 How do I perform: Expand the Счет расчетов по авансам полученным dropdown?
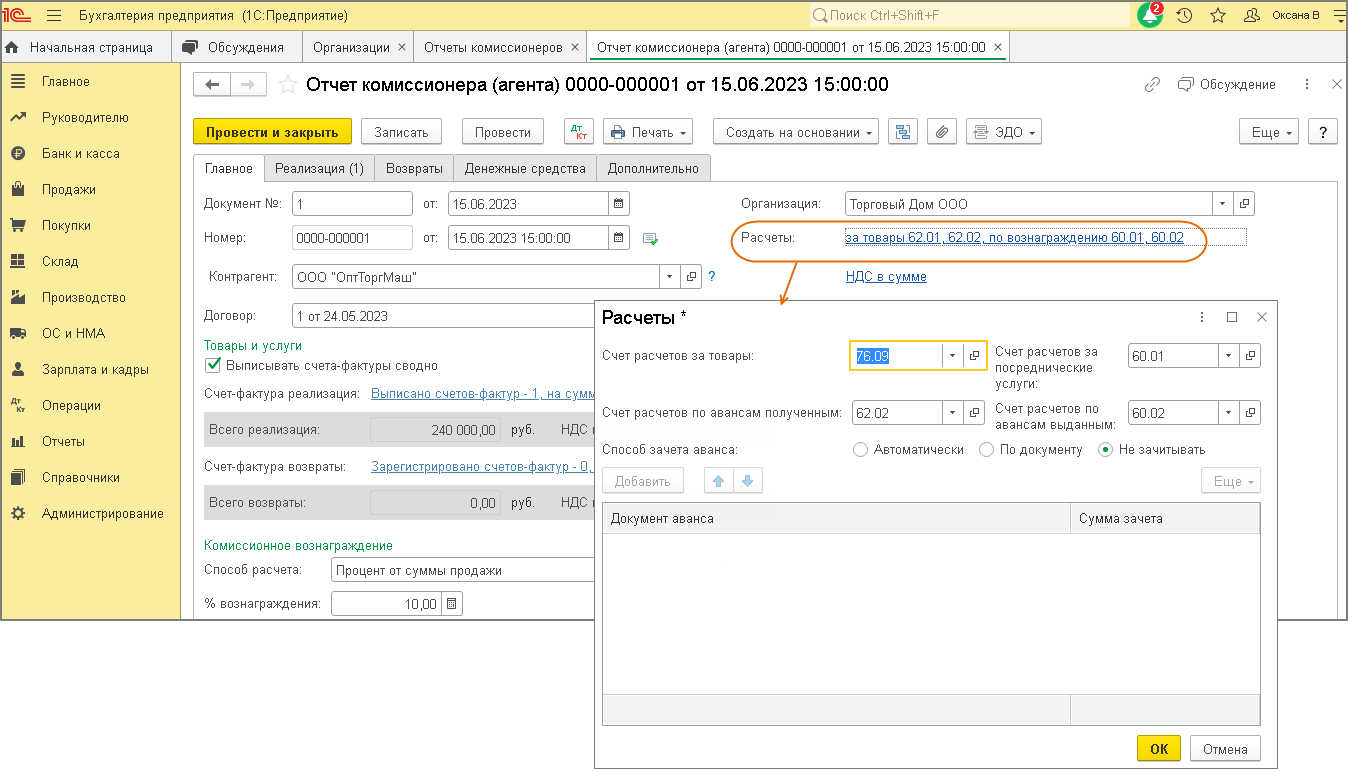point(953,412)
